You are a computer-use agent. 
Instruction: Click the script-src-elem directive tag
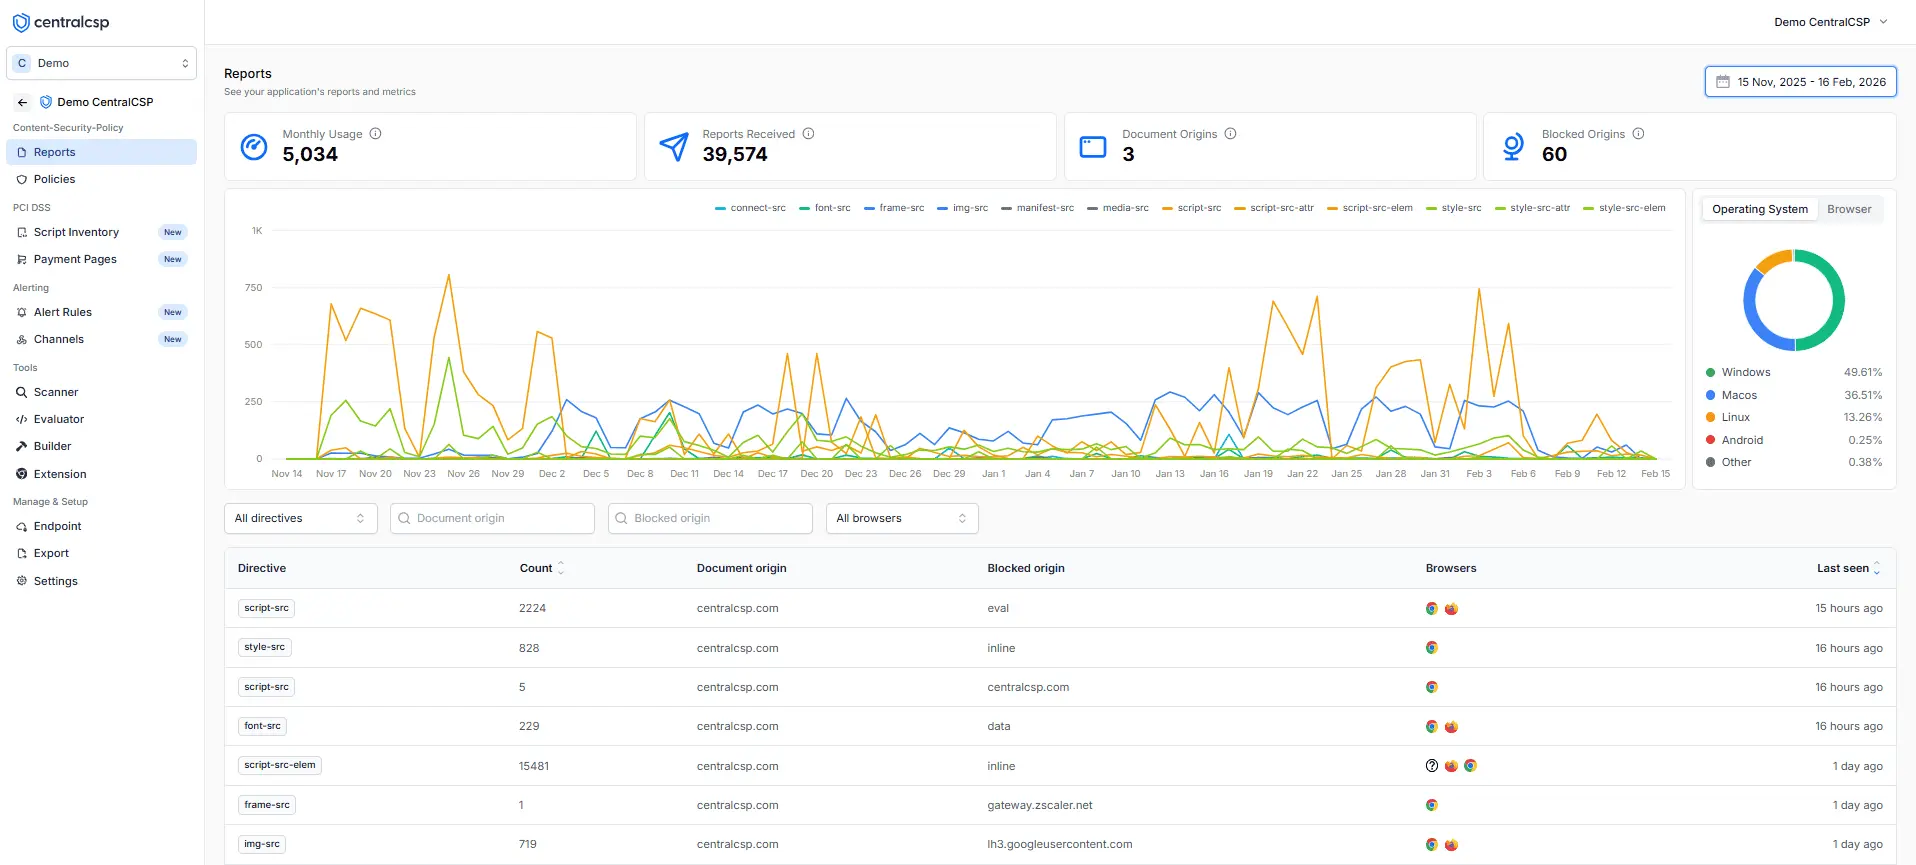pos(280,765)
